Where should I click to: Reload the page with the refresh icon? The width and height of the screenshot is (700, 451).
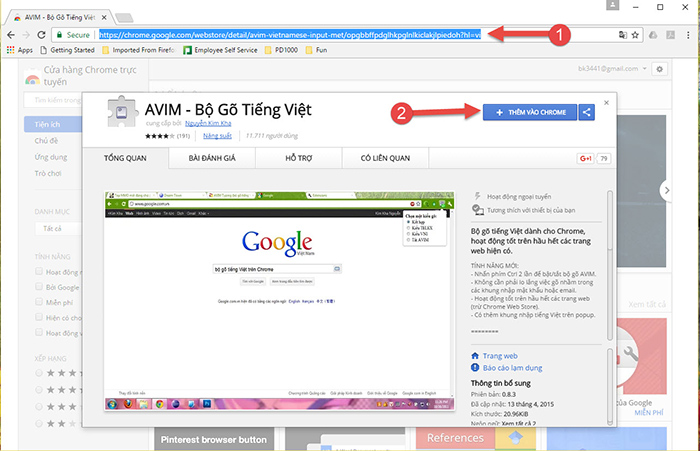coord(42,35)
